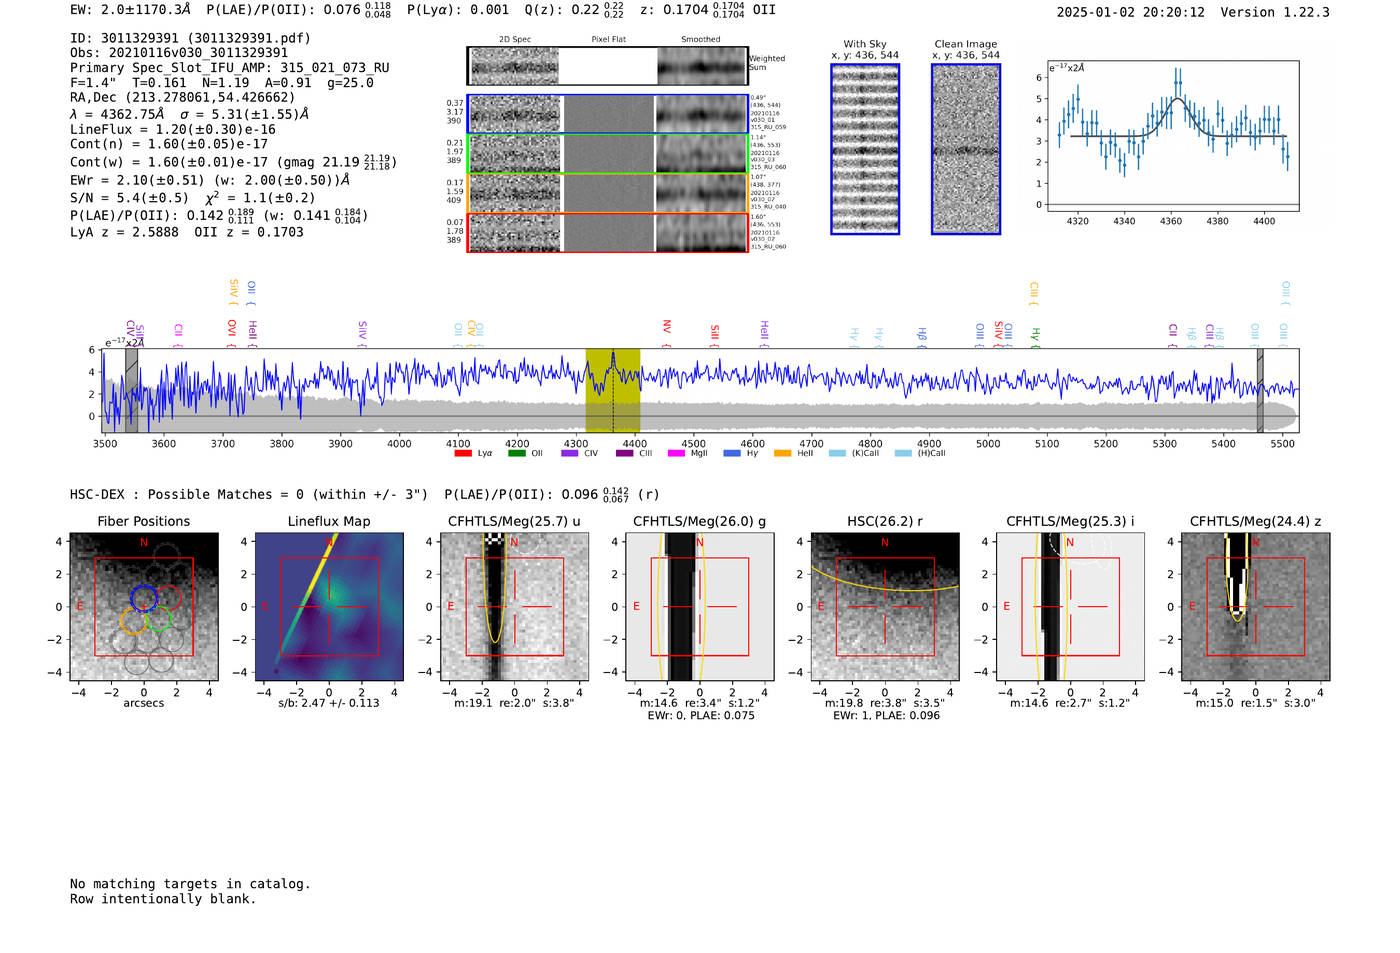Click the ID: 3011329391 line
The image size is (1400, 953).
(x=190, y=38)
